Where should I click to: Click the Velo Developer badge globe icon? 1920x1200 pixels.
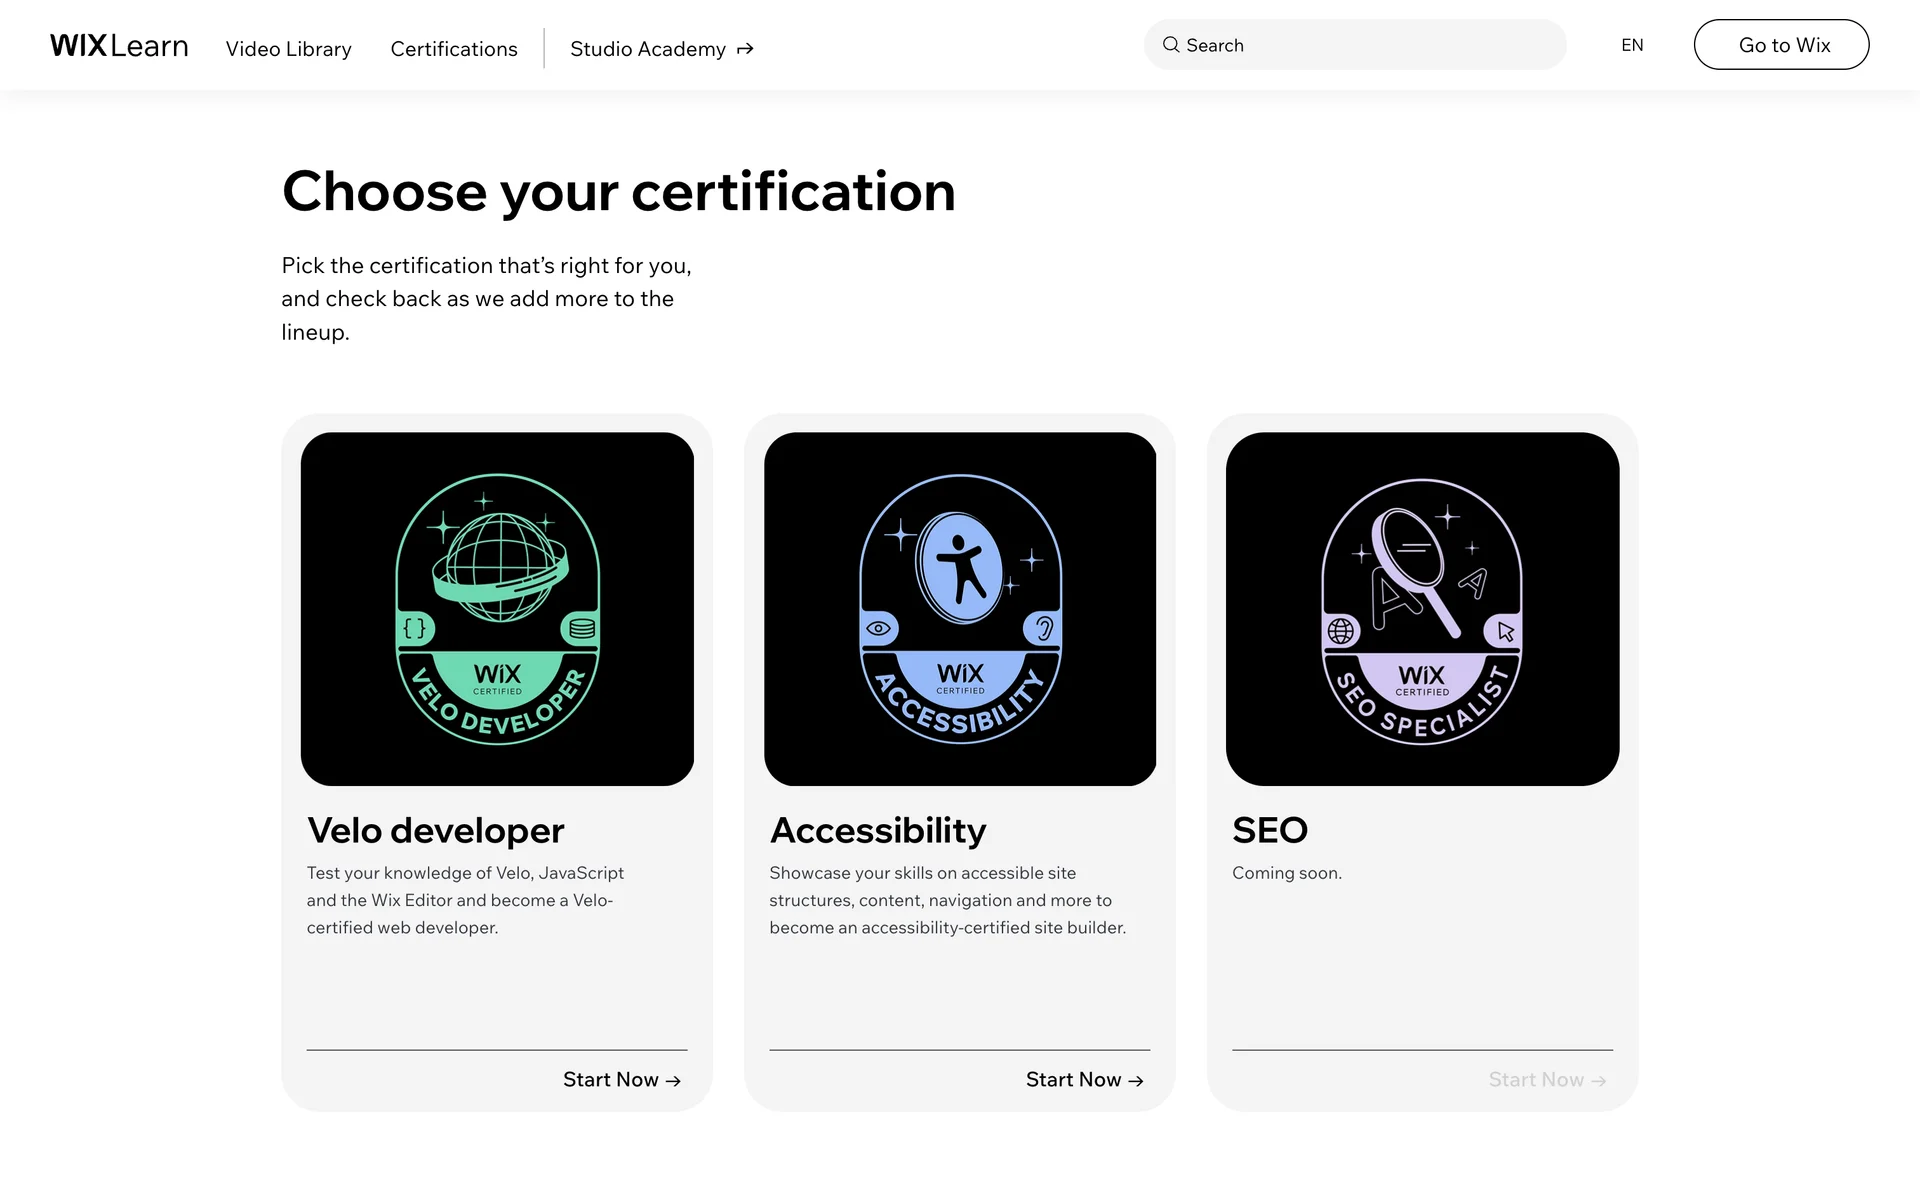pyautogui.click(x=499, y=567)
